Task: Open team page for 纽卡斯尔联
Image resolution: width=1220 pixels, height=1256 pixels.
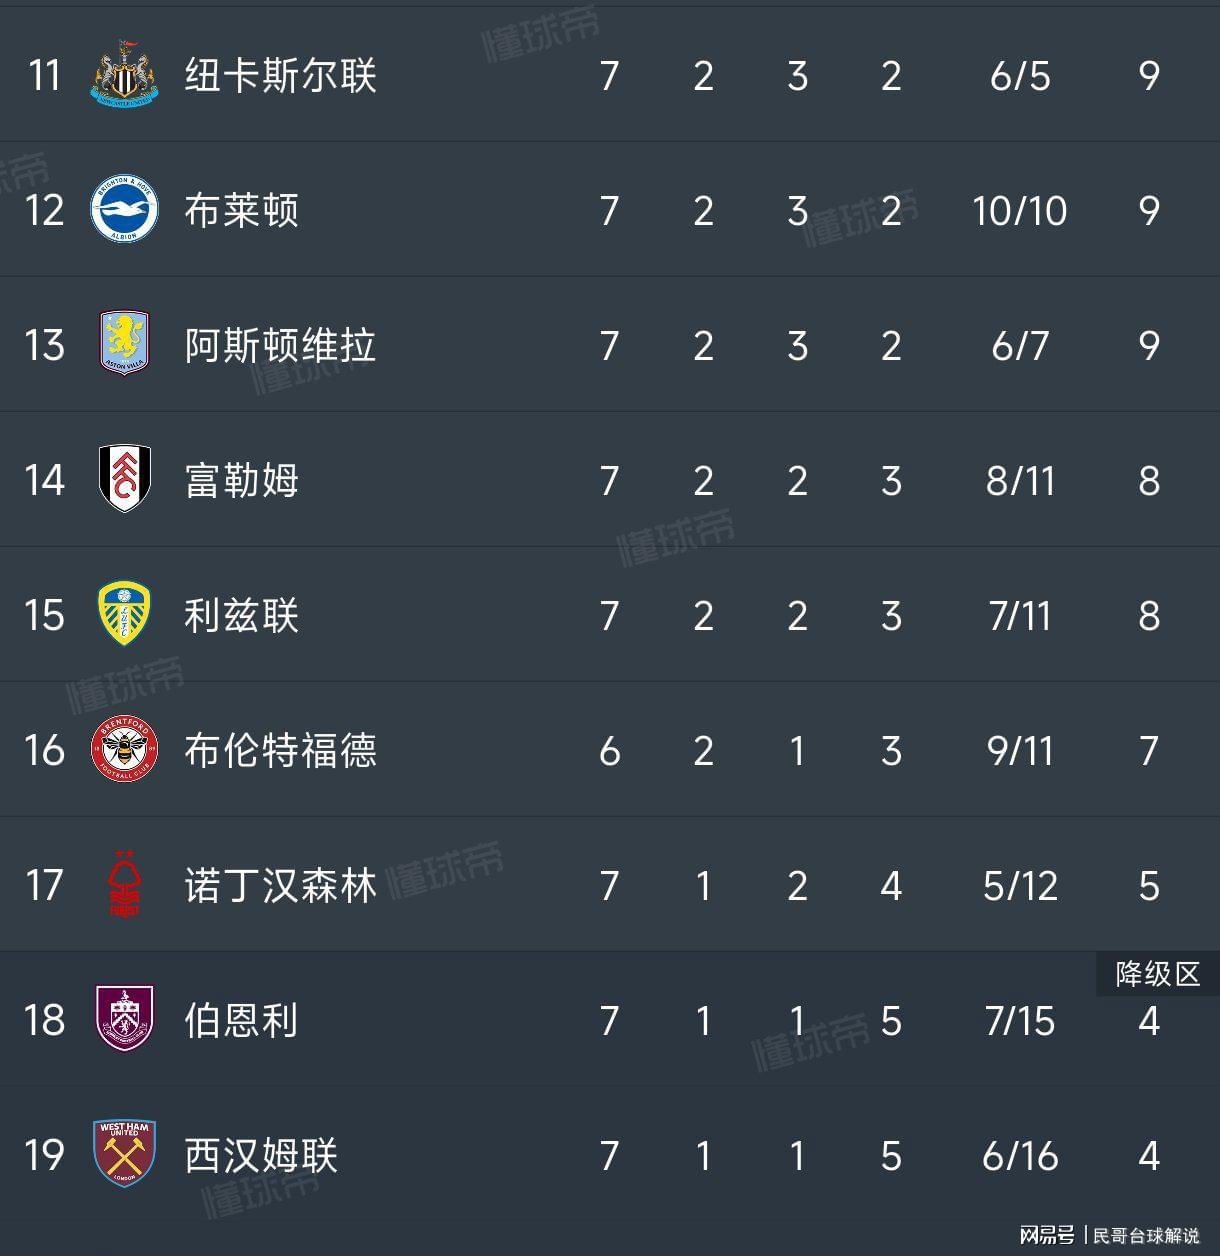Action: click(280, 76)
